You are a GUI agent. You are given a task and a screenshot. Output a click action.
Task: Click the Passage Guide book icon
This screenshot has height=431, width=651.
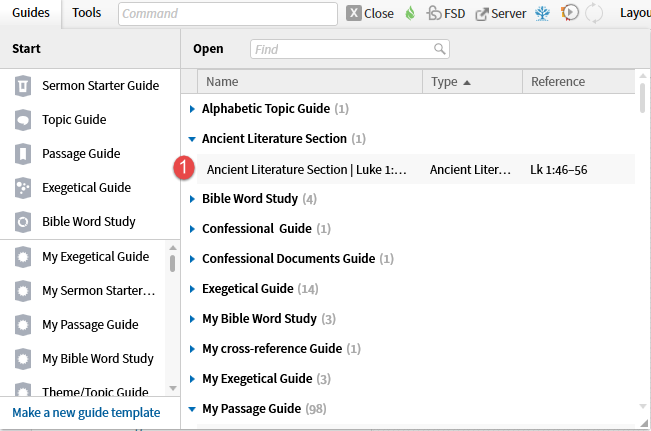click(23, 154)
